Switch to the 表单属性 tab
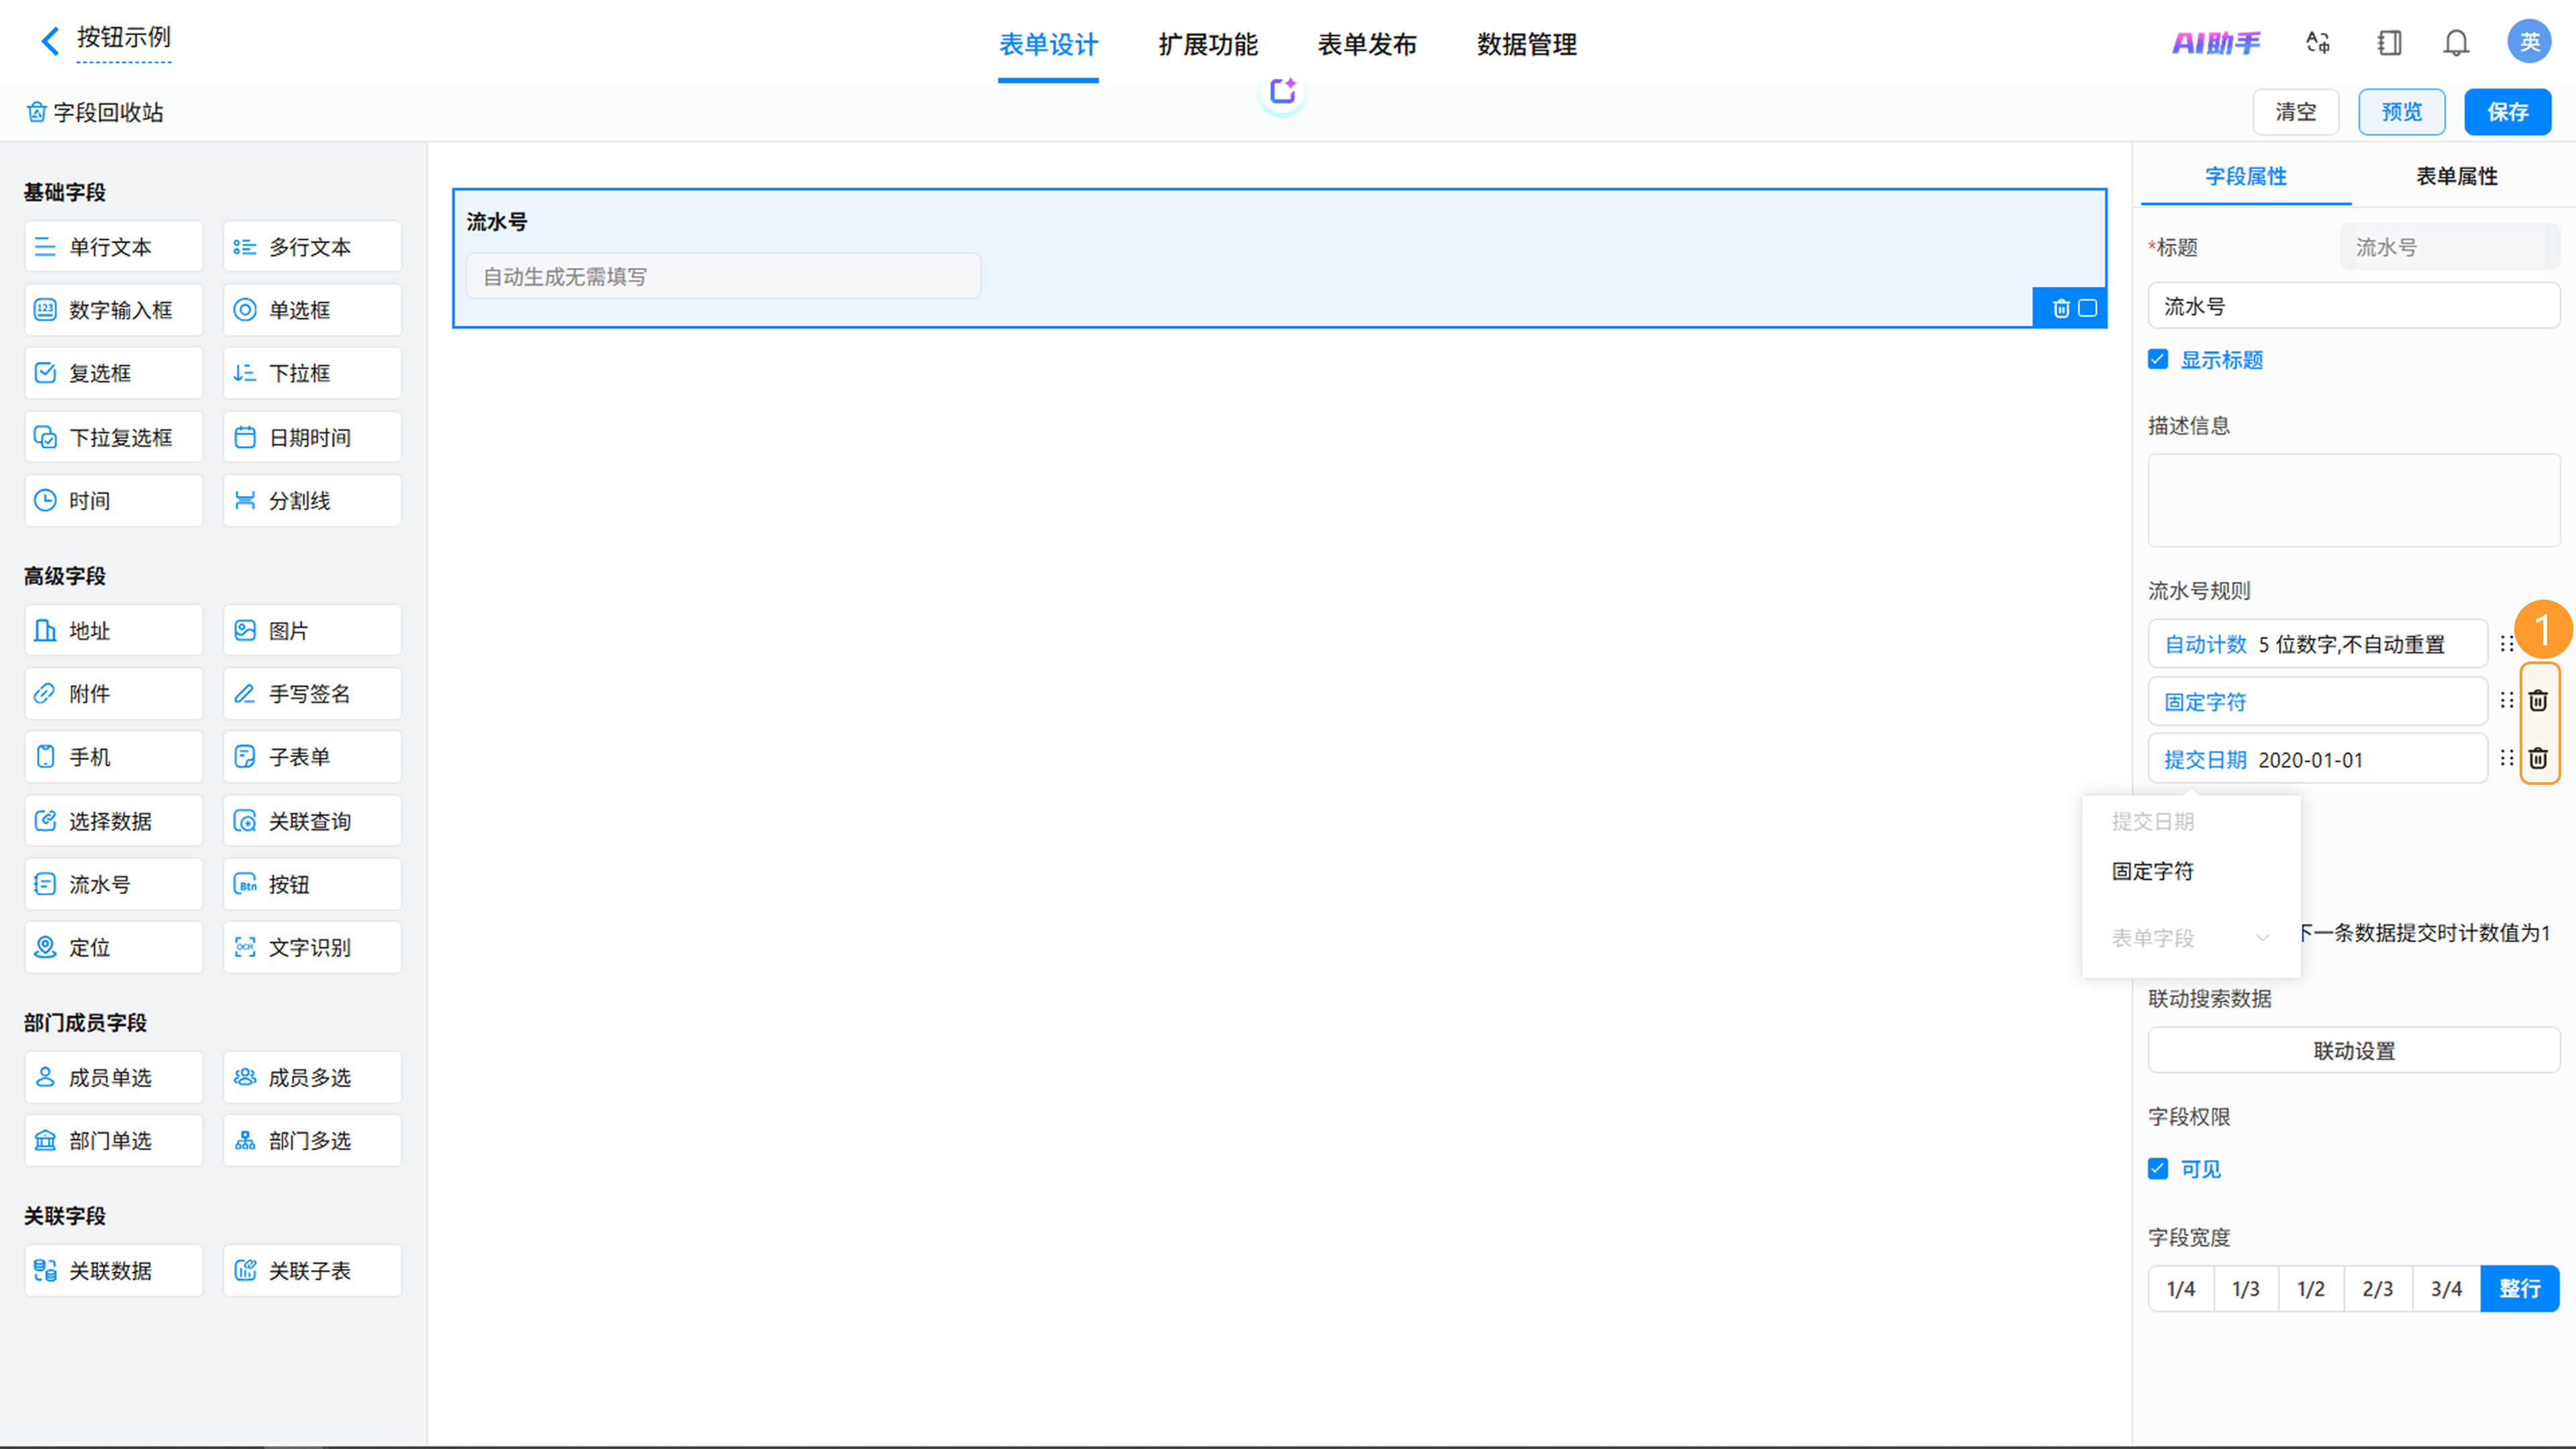Image resolution: width=2576 pixels, height=1449 pixels. 2456,176
